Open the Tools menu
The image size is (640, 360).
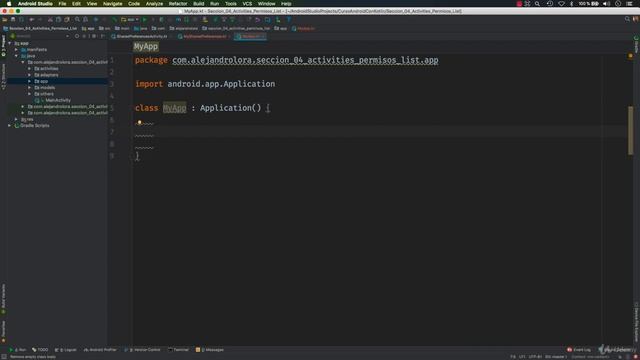[x=231, y=4]
